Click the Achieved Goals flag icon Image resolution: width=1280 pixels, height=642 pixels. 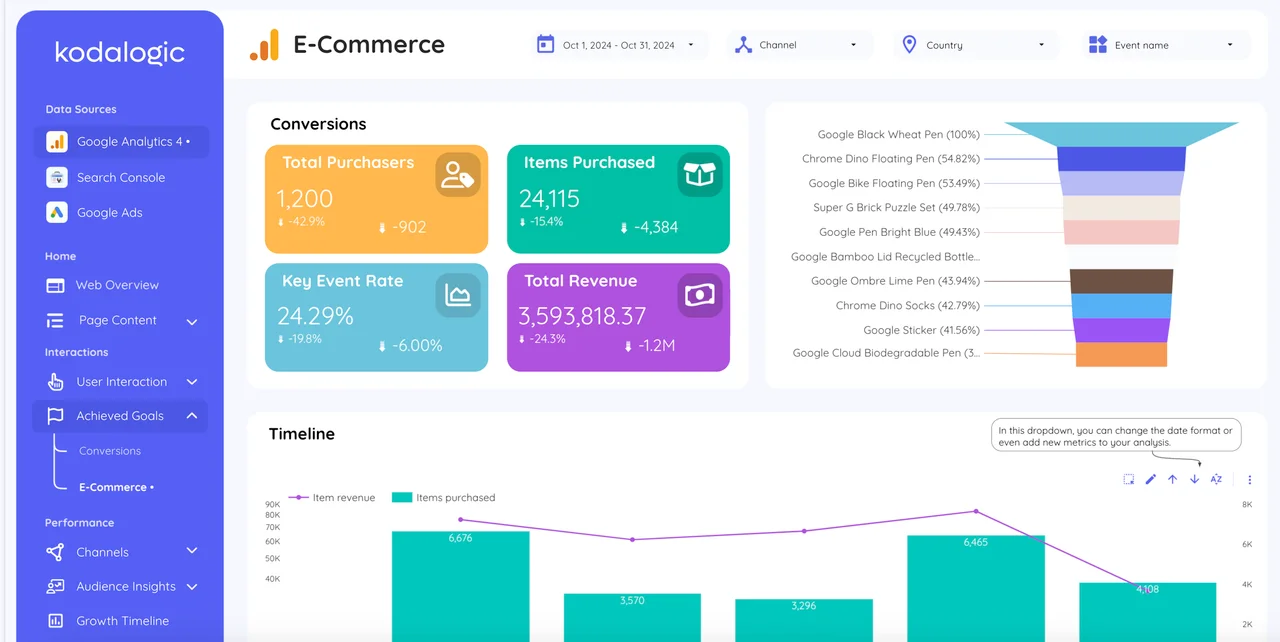tap(56, 416)
